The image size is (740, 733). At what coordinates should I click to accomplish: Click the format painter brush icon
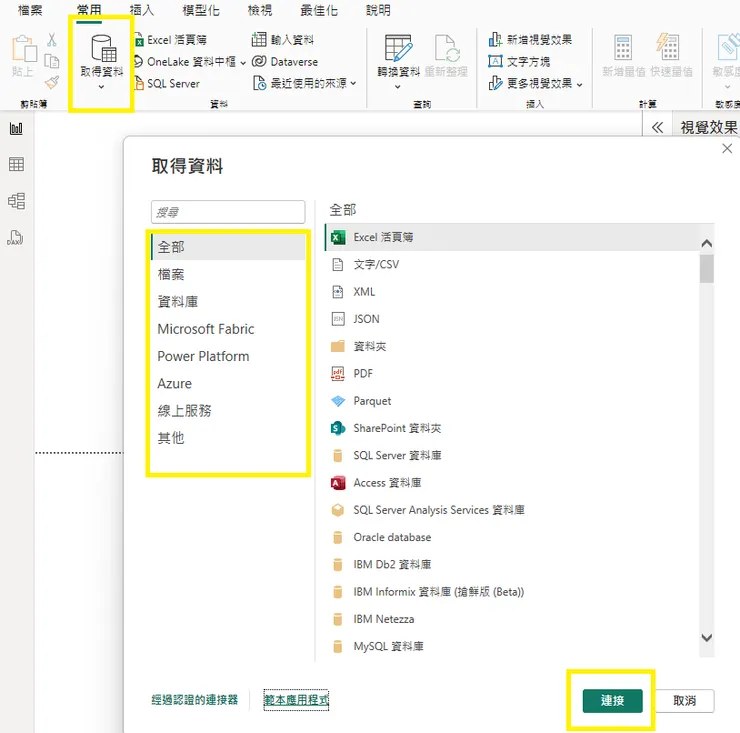click(52, 83)
